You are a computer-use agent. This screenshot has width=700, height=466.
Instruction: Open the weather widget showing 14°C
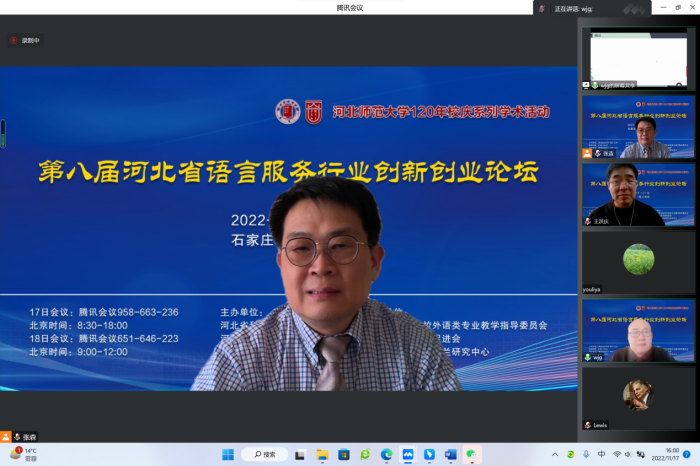coord(24,454)
